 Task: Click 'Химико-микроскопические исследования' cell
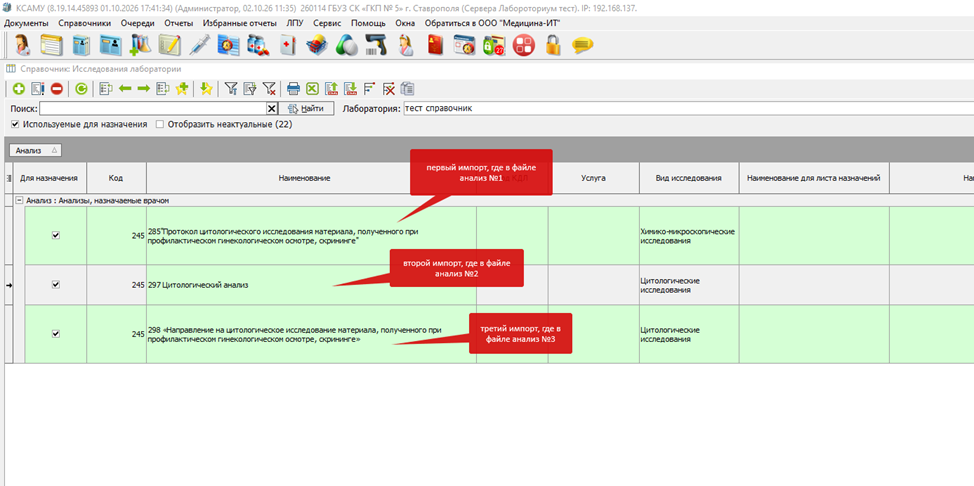(x=688, y=236)
